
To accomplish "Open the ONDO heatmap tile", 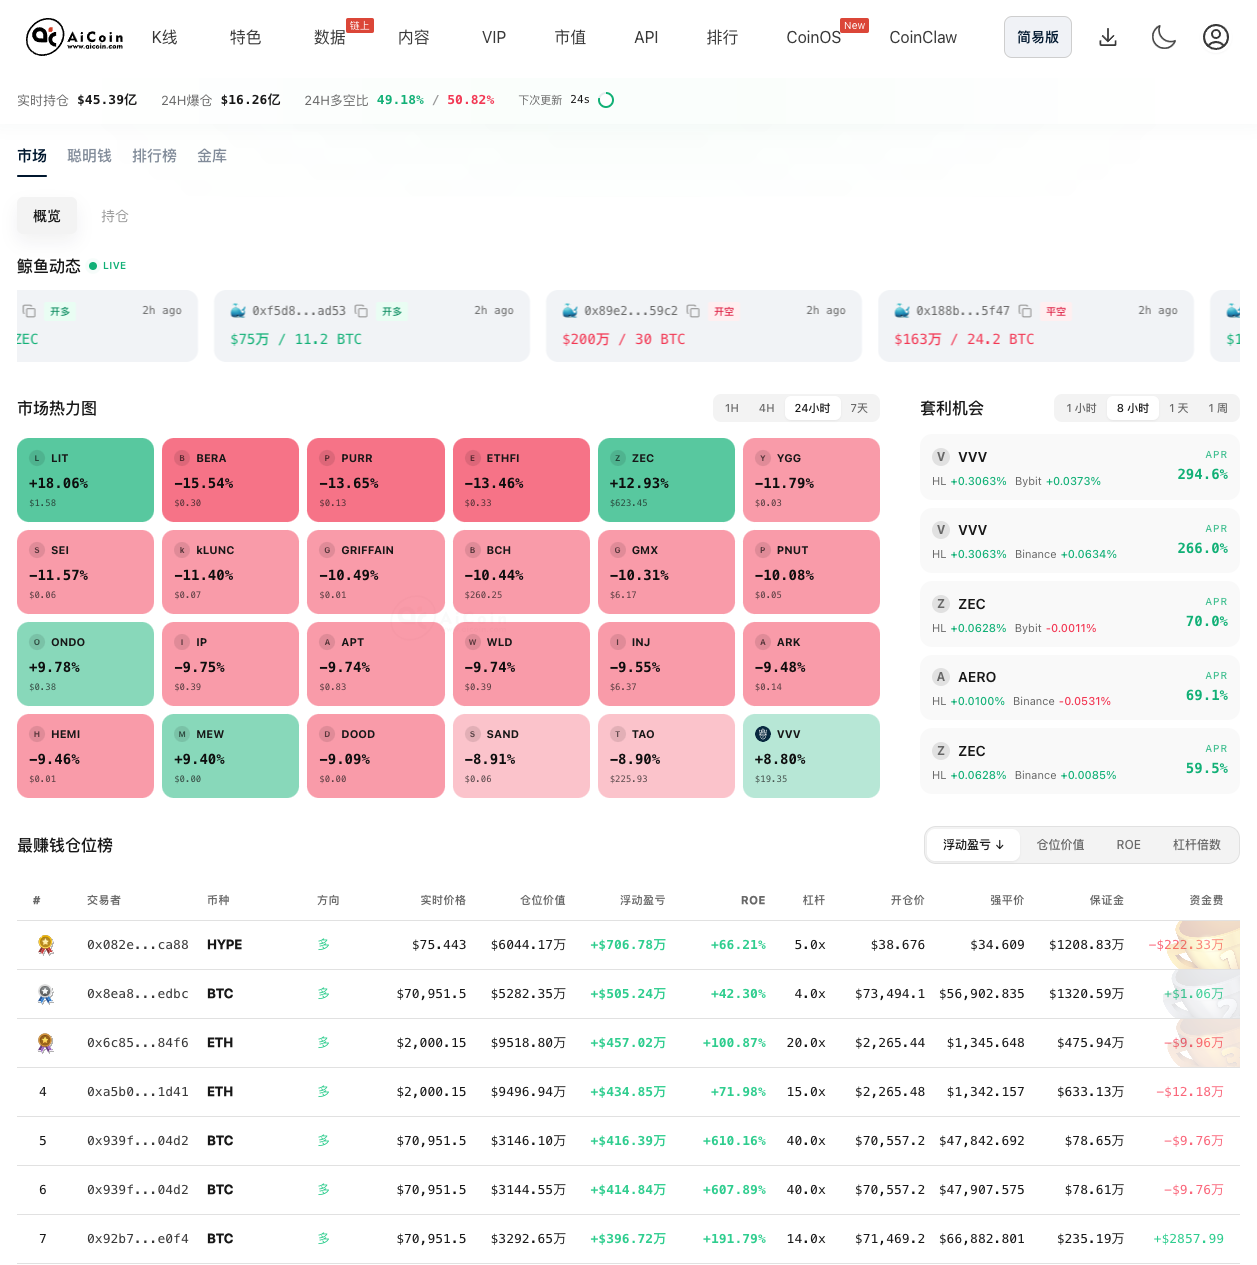I will pos(85,664).
